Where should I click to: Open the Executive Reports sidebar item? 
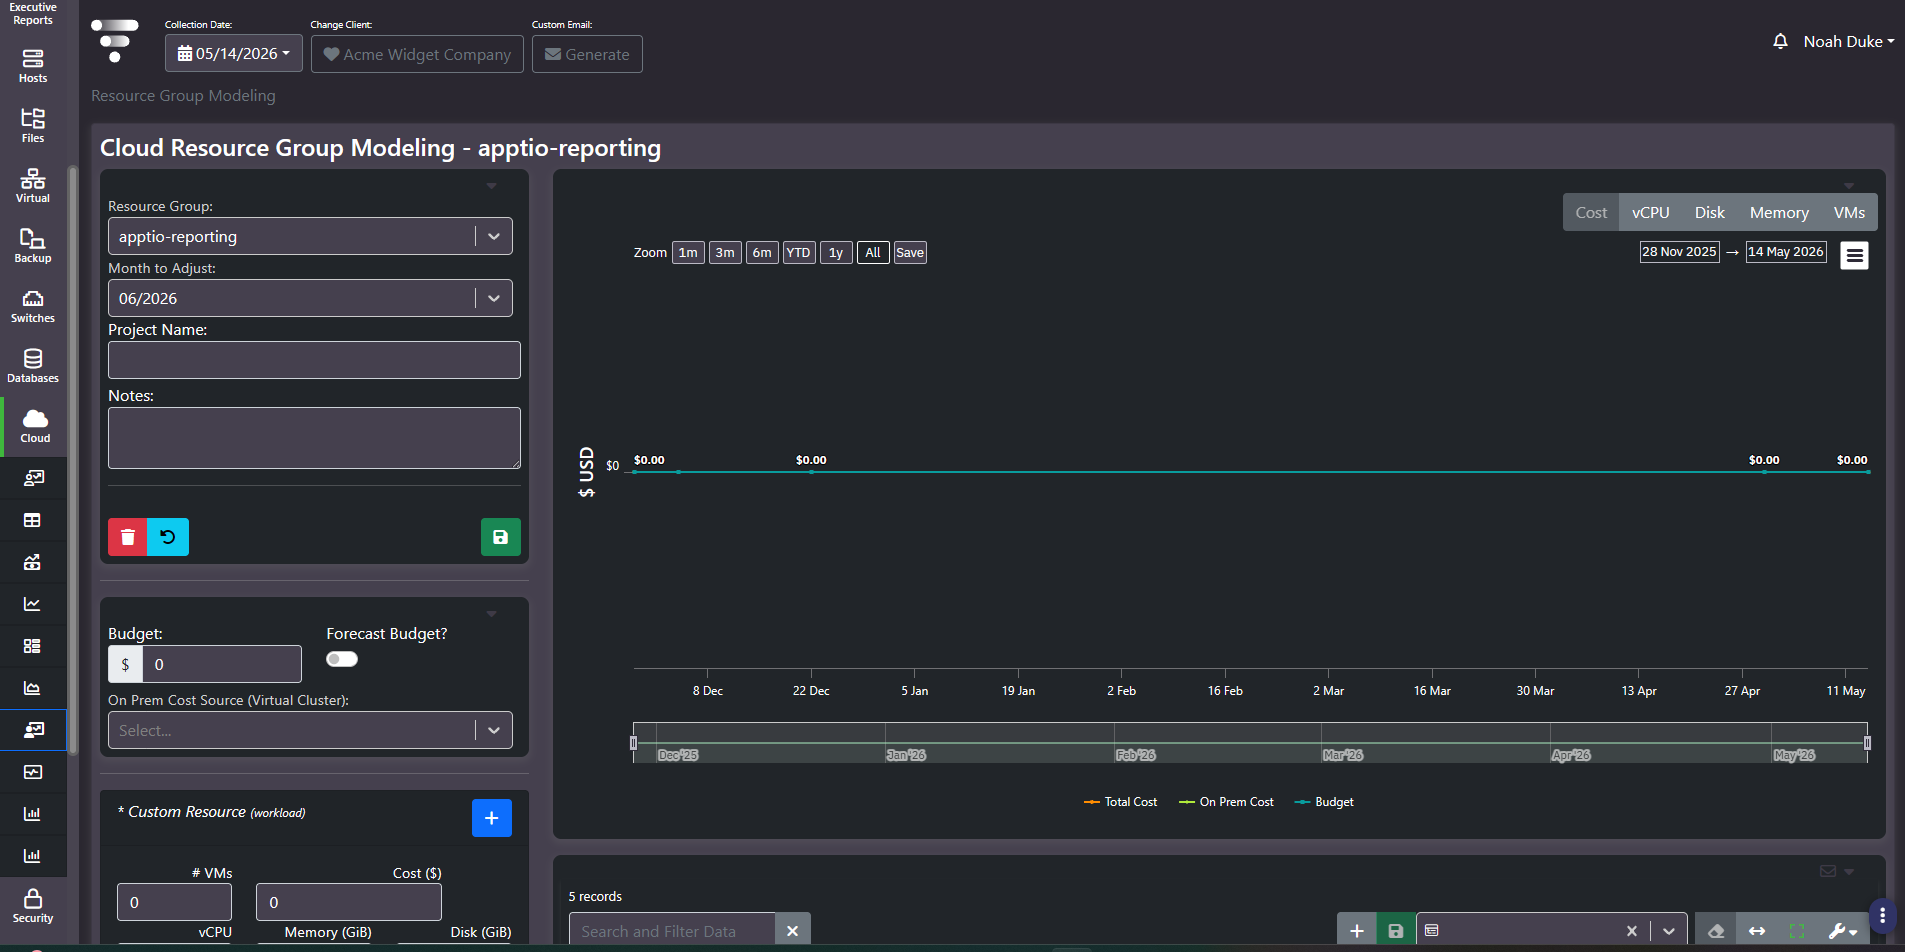click(x=33, y=14)
